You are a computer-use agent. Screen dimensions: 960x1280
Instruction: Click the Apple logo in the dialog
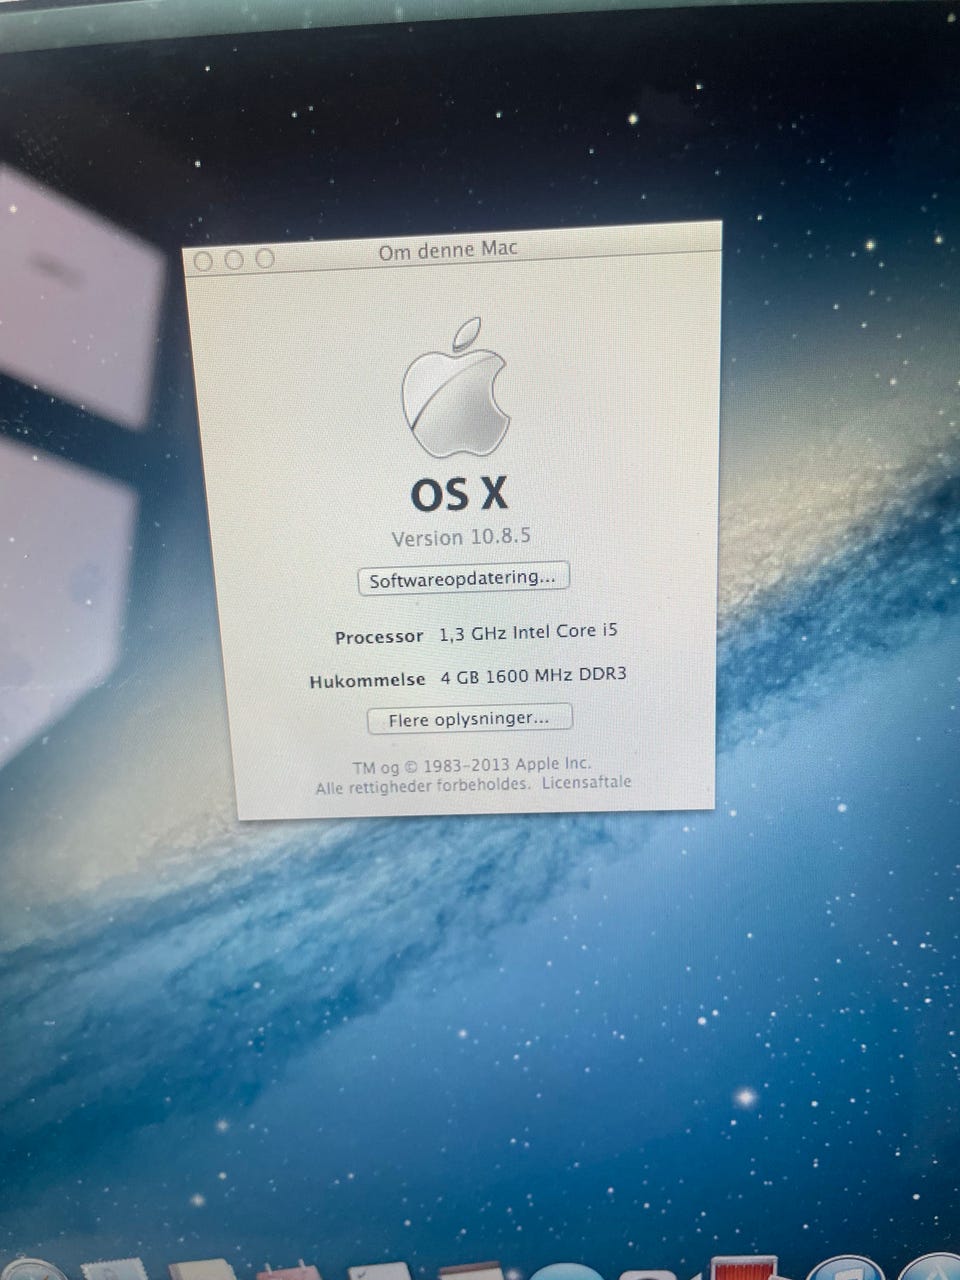click(456, 389)
